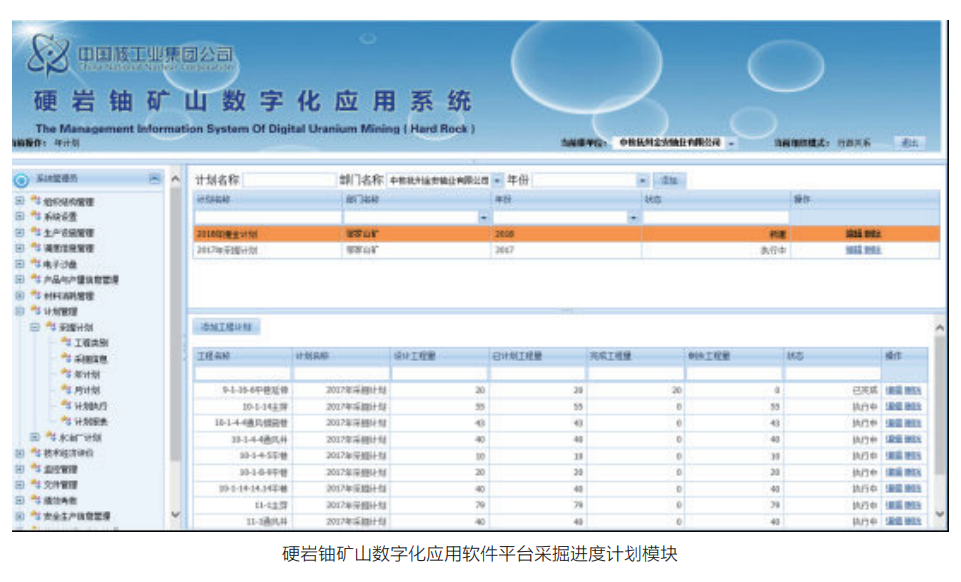Viewport: 961px width, 582px height.
Task: Click the splitter handle between the two tables
Action: pyautogui.click(x=567, y=311)
